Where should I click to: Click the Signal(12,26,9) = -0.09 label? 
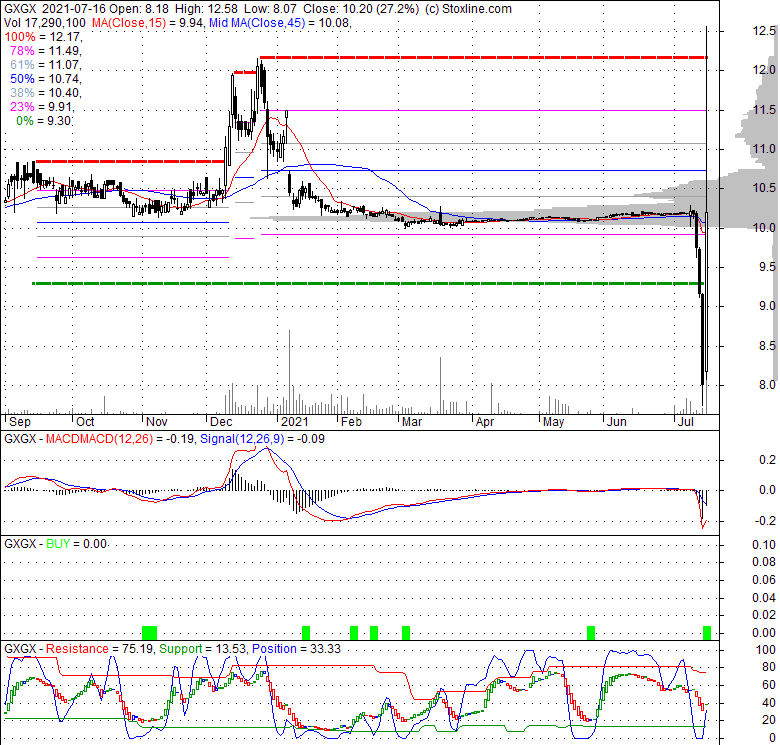(262, 439)
